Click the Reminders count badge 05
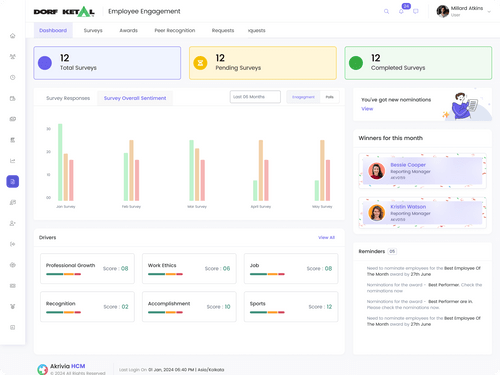The height and width of the screenshot is (375, 500). tap(392, 251)
